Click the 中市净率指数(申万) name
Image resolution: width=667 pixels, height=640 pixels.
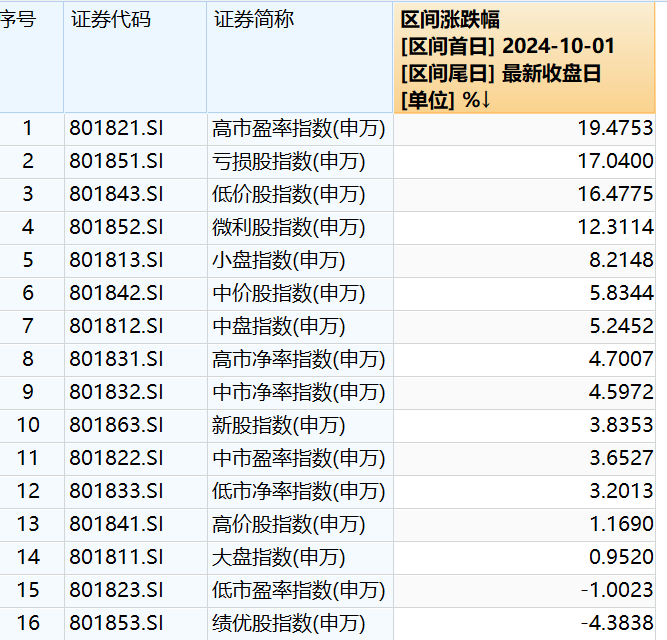click(298, 392)
